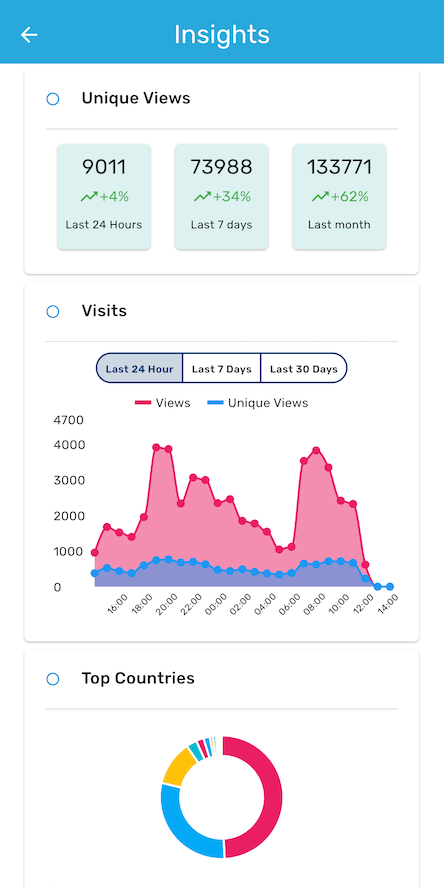Viewport: 444px width, 888px height.
Task: Toggle the Views legend series
Action: coord(163,403)
